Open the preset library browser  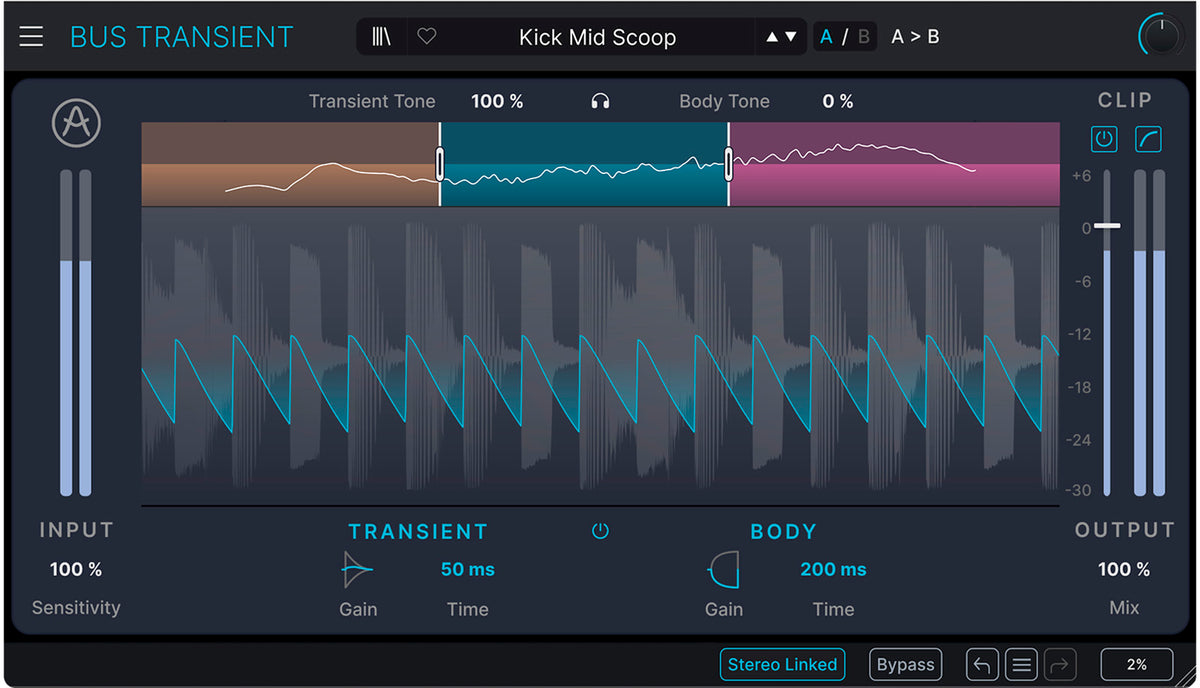point(382,37)
